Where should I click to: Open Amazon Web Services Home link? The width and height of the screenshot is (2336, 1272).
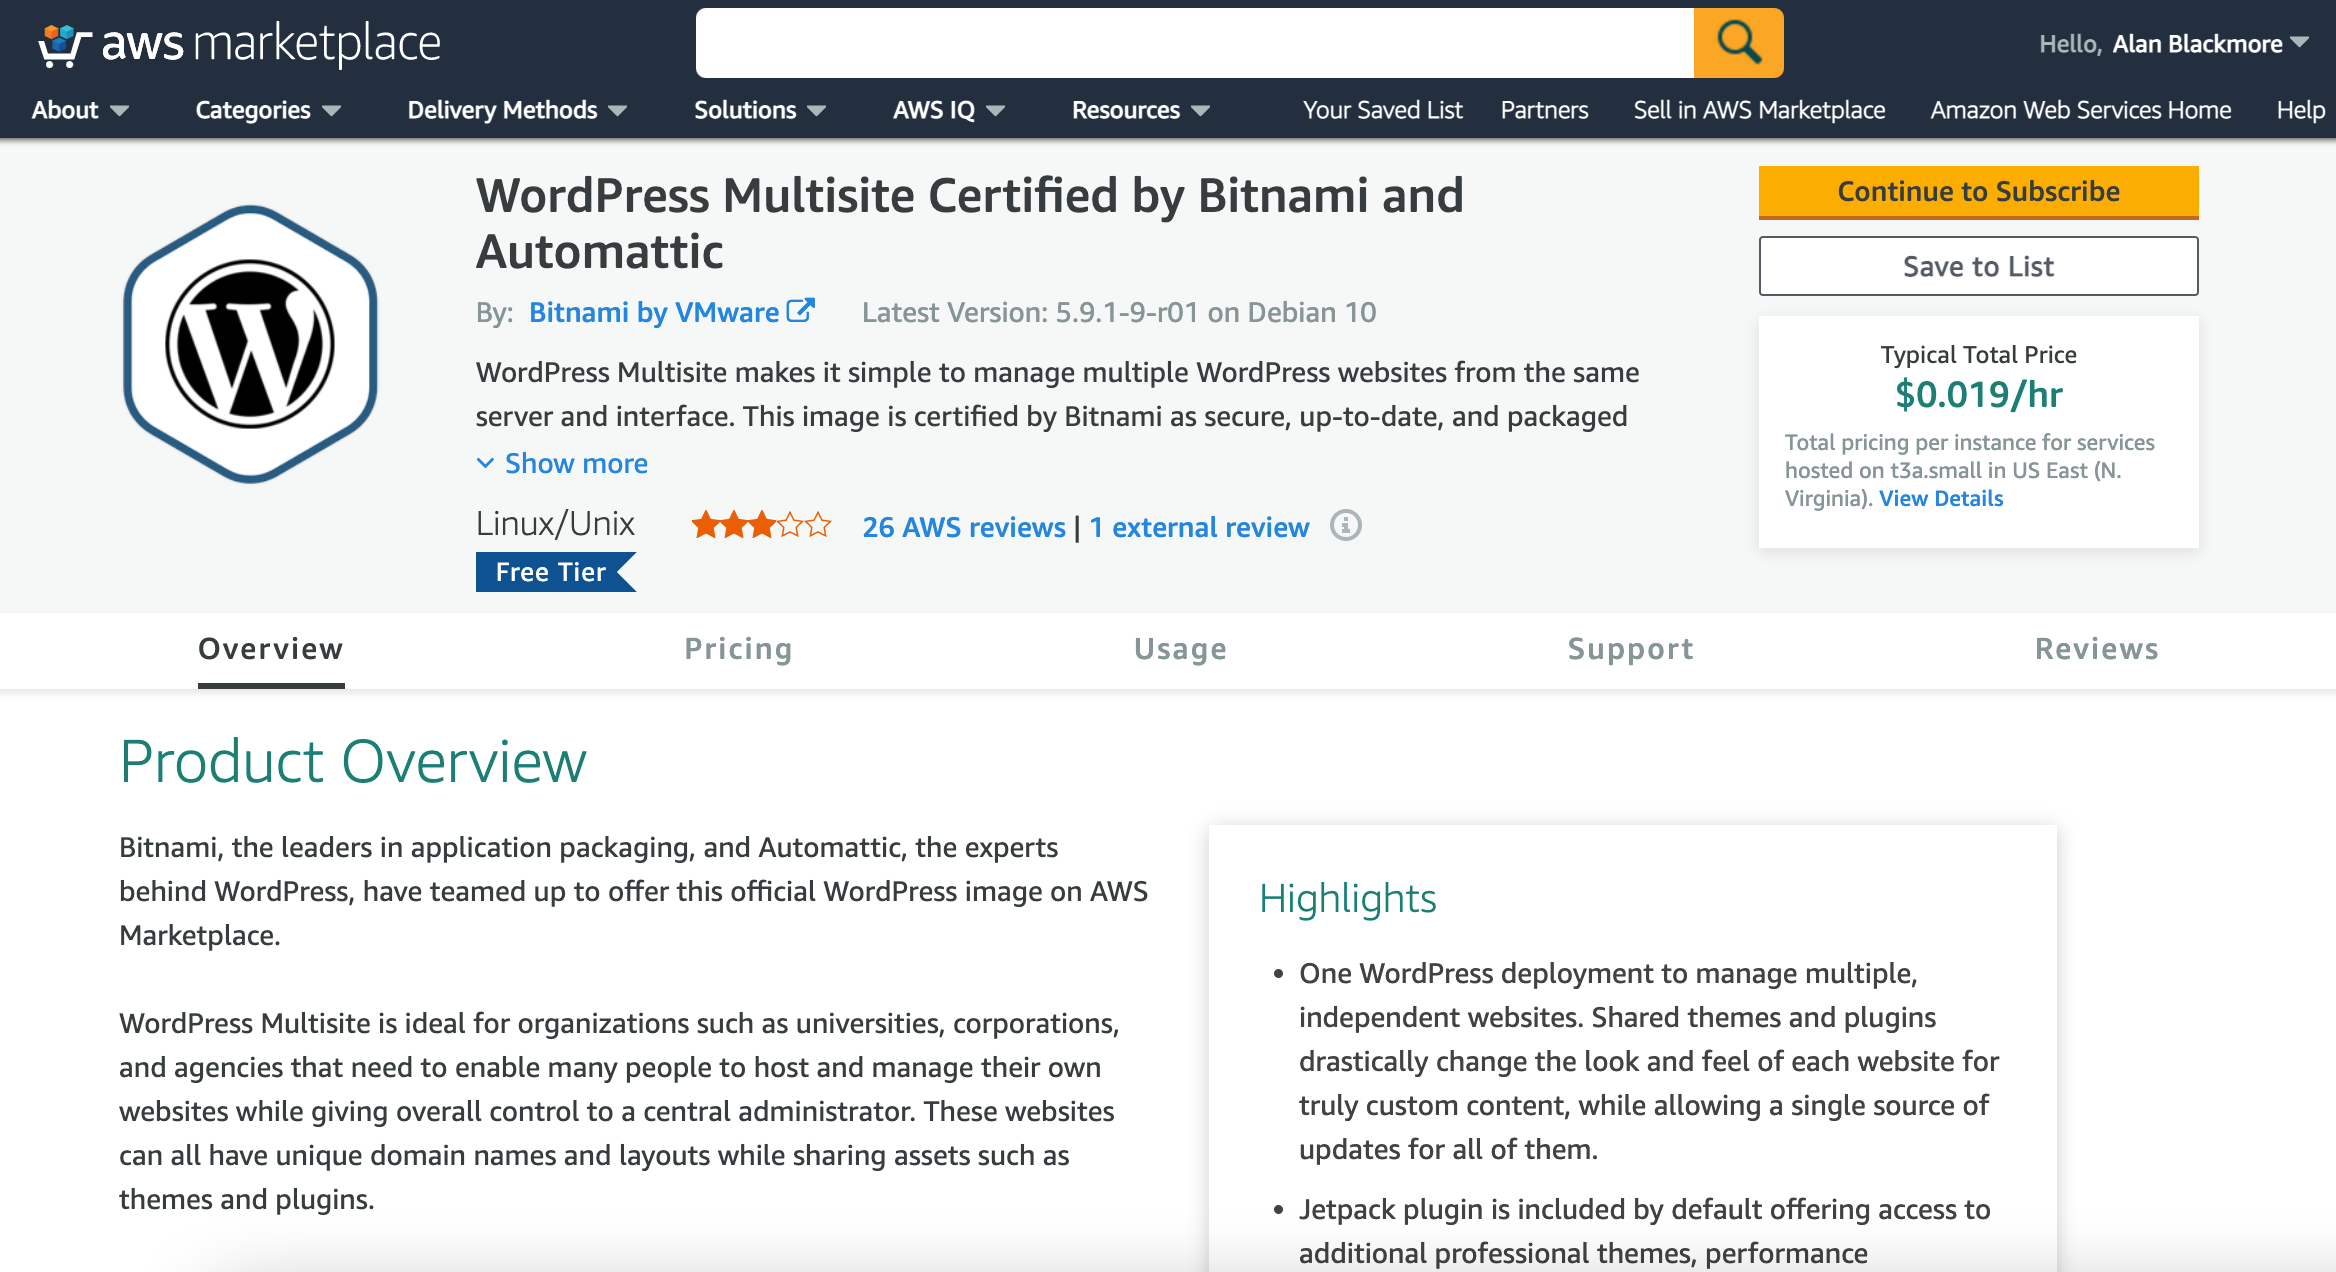tap(2081, 110)
